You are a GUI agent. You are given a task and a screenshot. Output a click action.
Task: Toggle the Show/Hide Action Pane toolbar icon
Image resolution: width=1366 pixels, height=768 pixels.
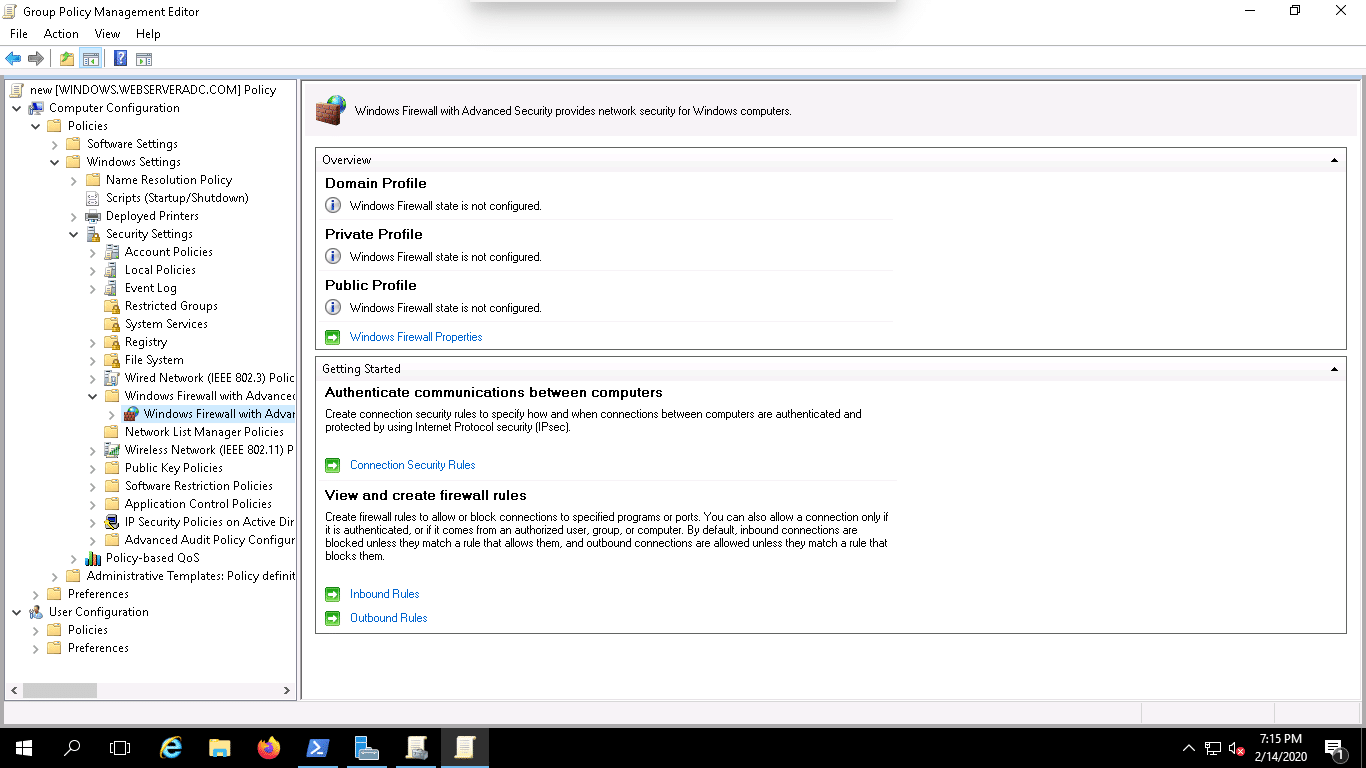click(144, 59)
